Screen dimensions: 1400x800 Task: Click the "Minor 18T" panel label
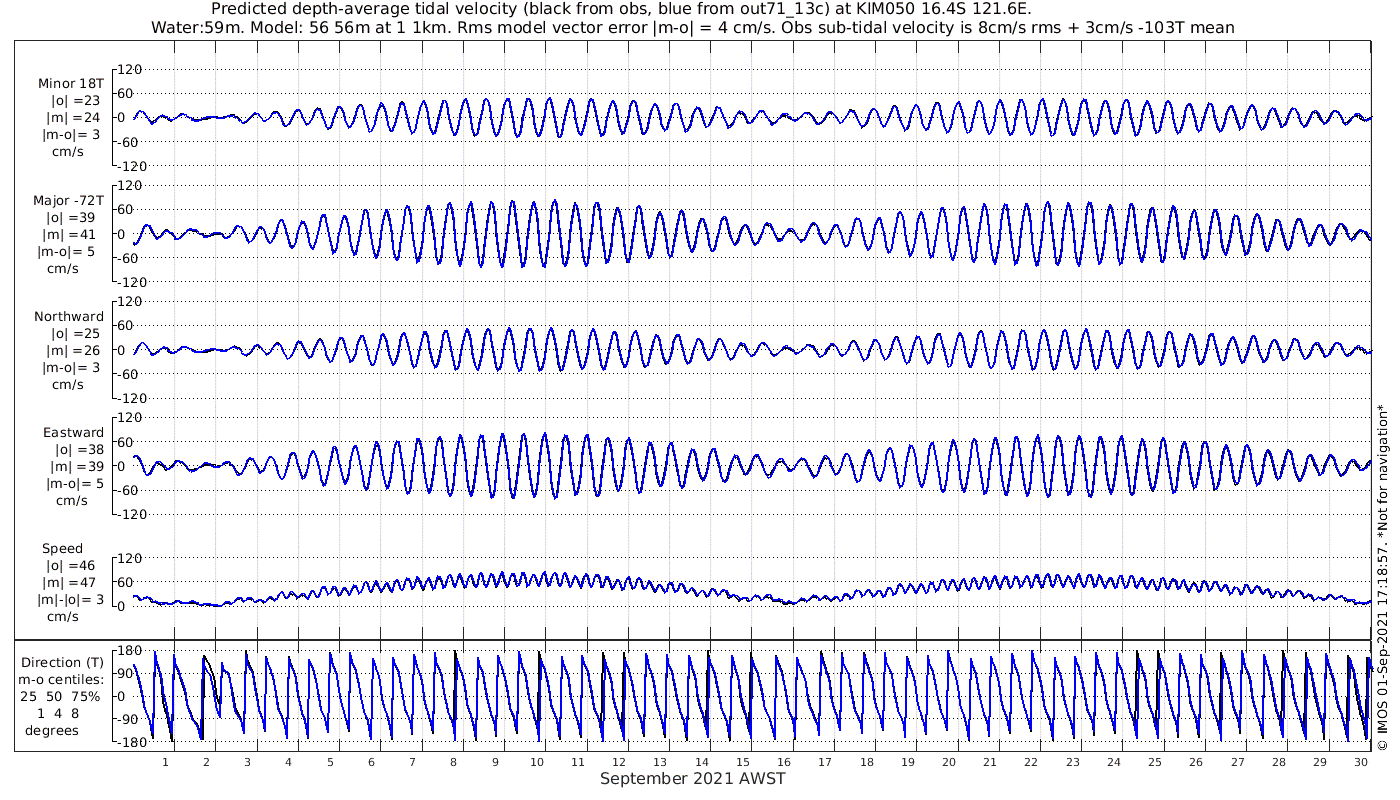point(71,84)
